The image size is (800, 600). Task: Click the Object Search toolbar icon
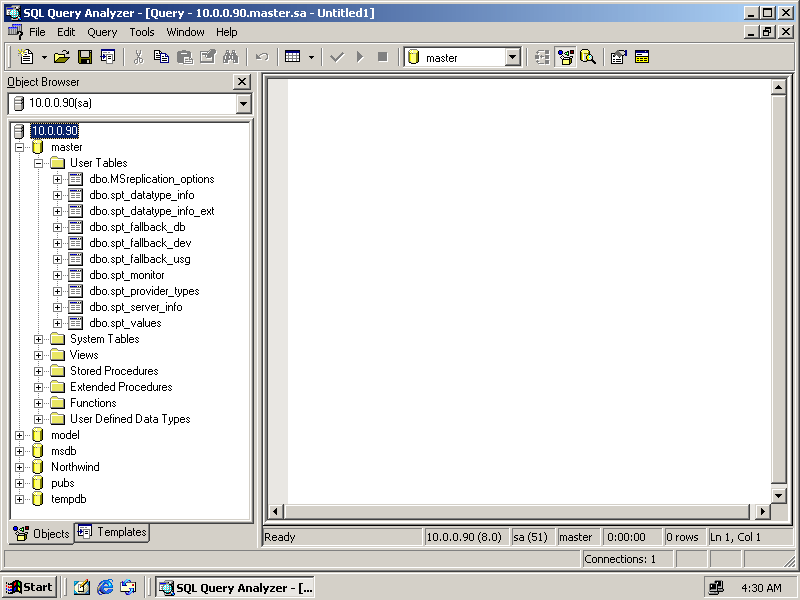click(588, 57)
